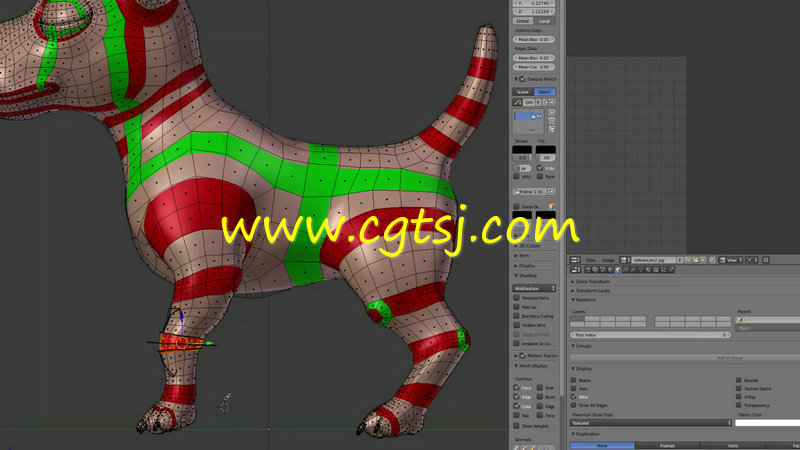Click the white Object Color swatch
The width and height of the screenshot is (800, 450).
click(x=767, y=423)
